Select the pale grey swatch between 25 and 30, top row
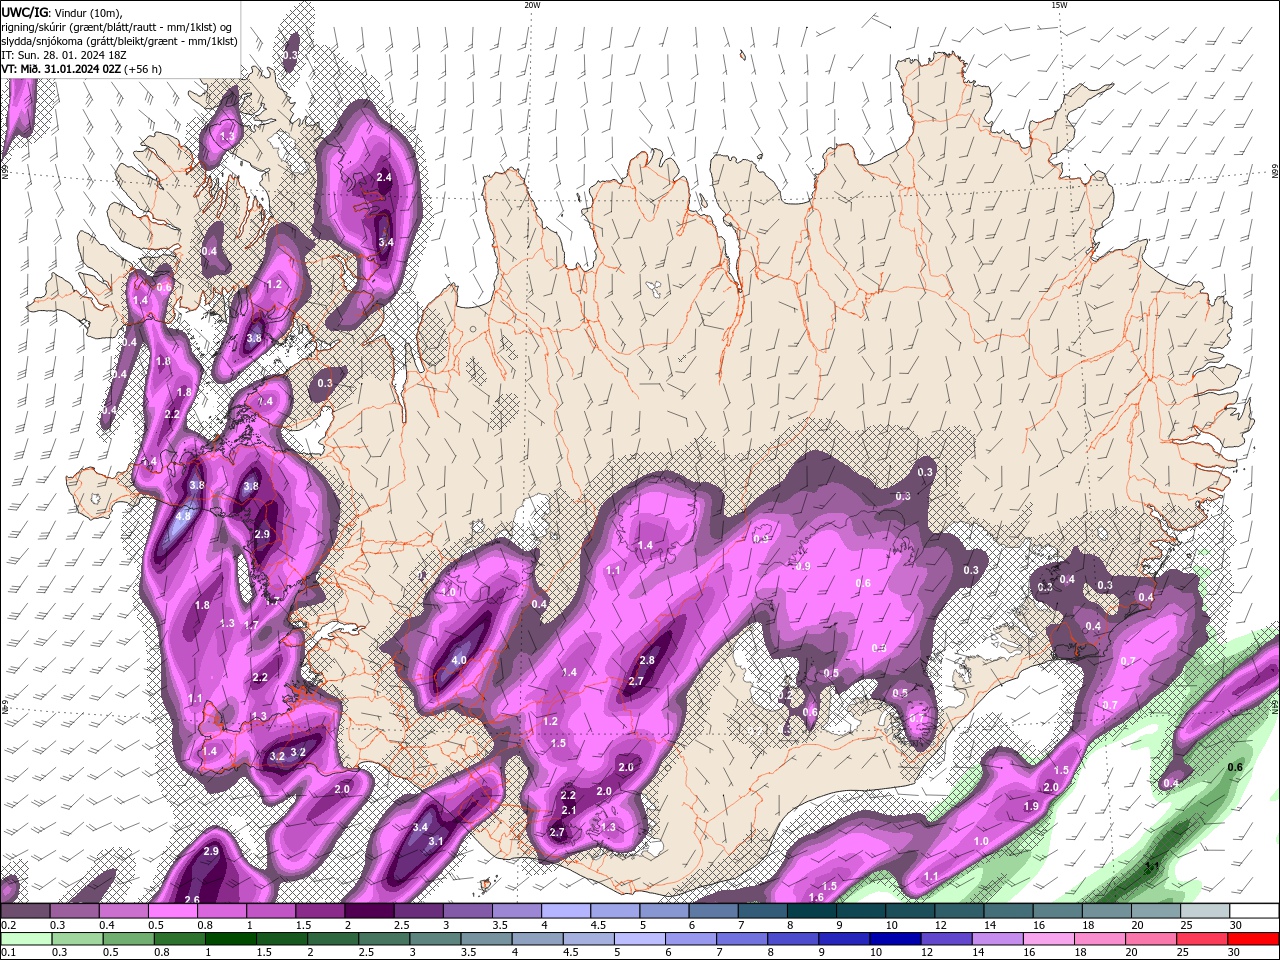The image size is (1280, 960). (1206, 911)
